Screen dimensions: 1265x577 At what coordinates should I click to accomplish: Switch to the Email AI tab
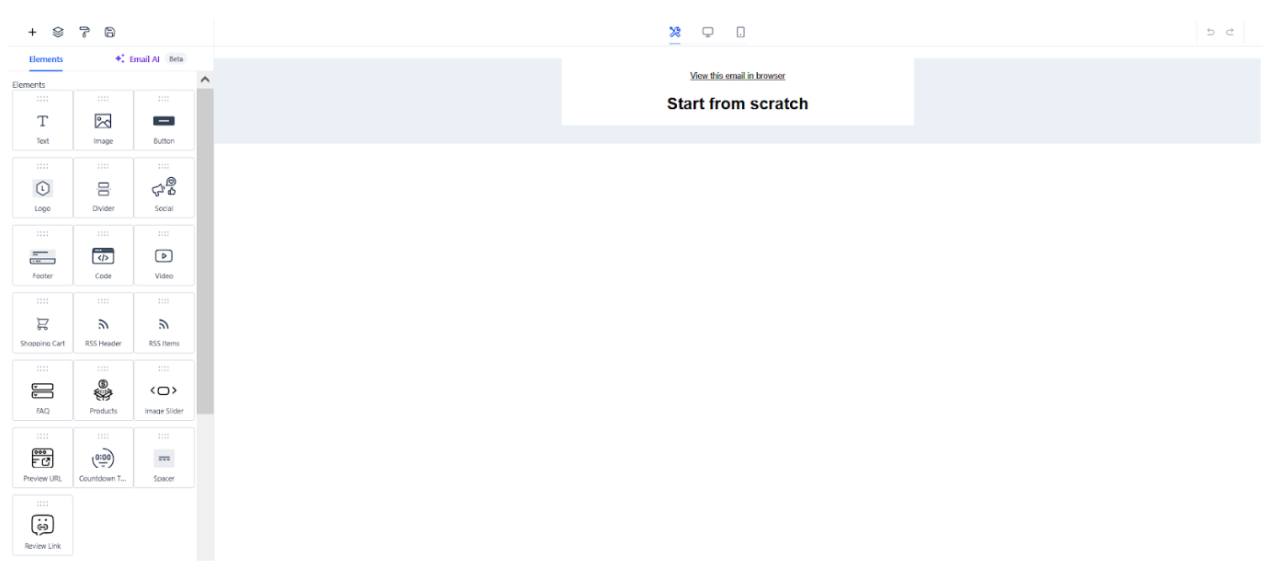point(144,59)
